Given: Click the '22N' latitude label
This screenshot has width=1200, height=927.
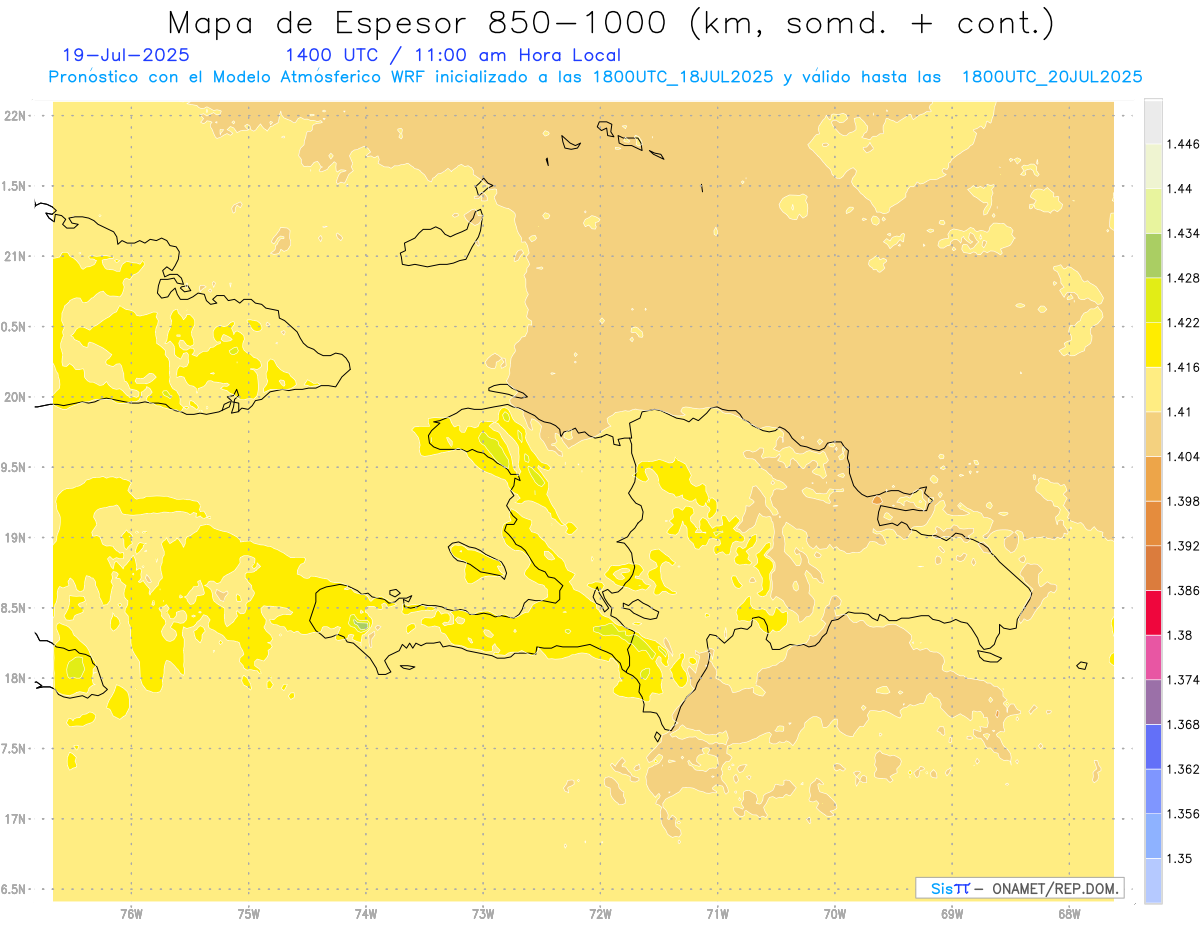Looking at the screenshot, I should (x=15, y=116).
